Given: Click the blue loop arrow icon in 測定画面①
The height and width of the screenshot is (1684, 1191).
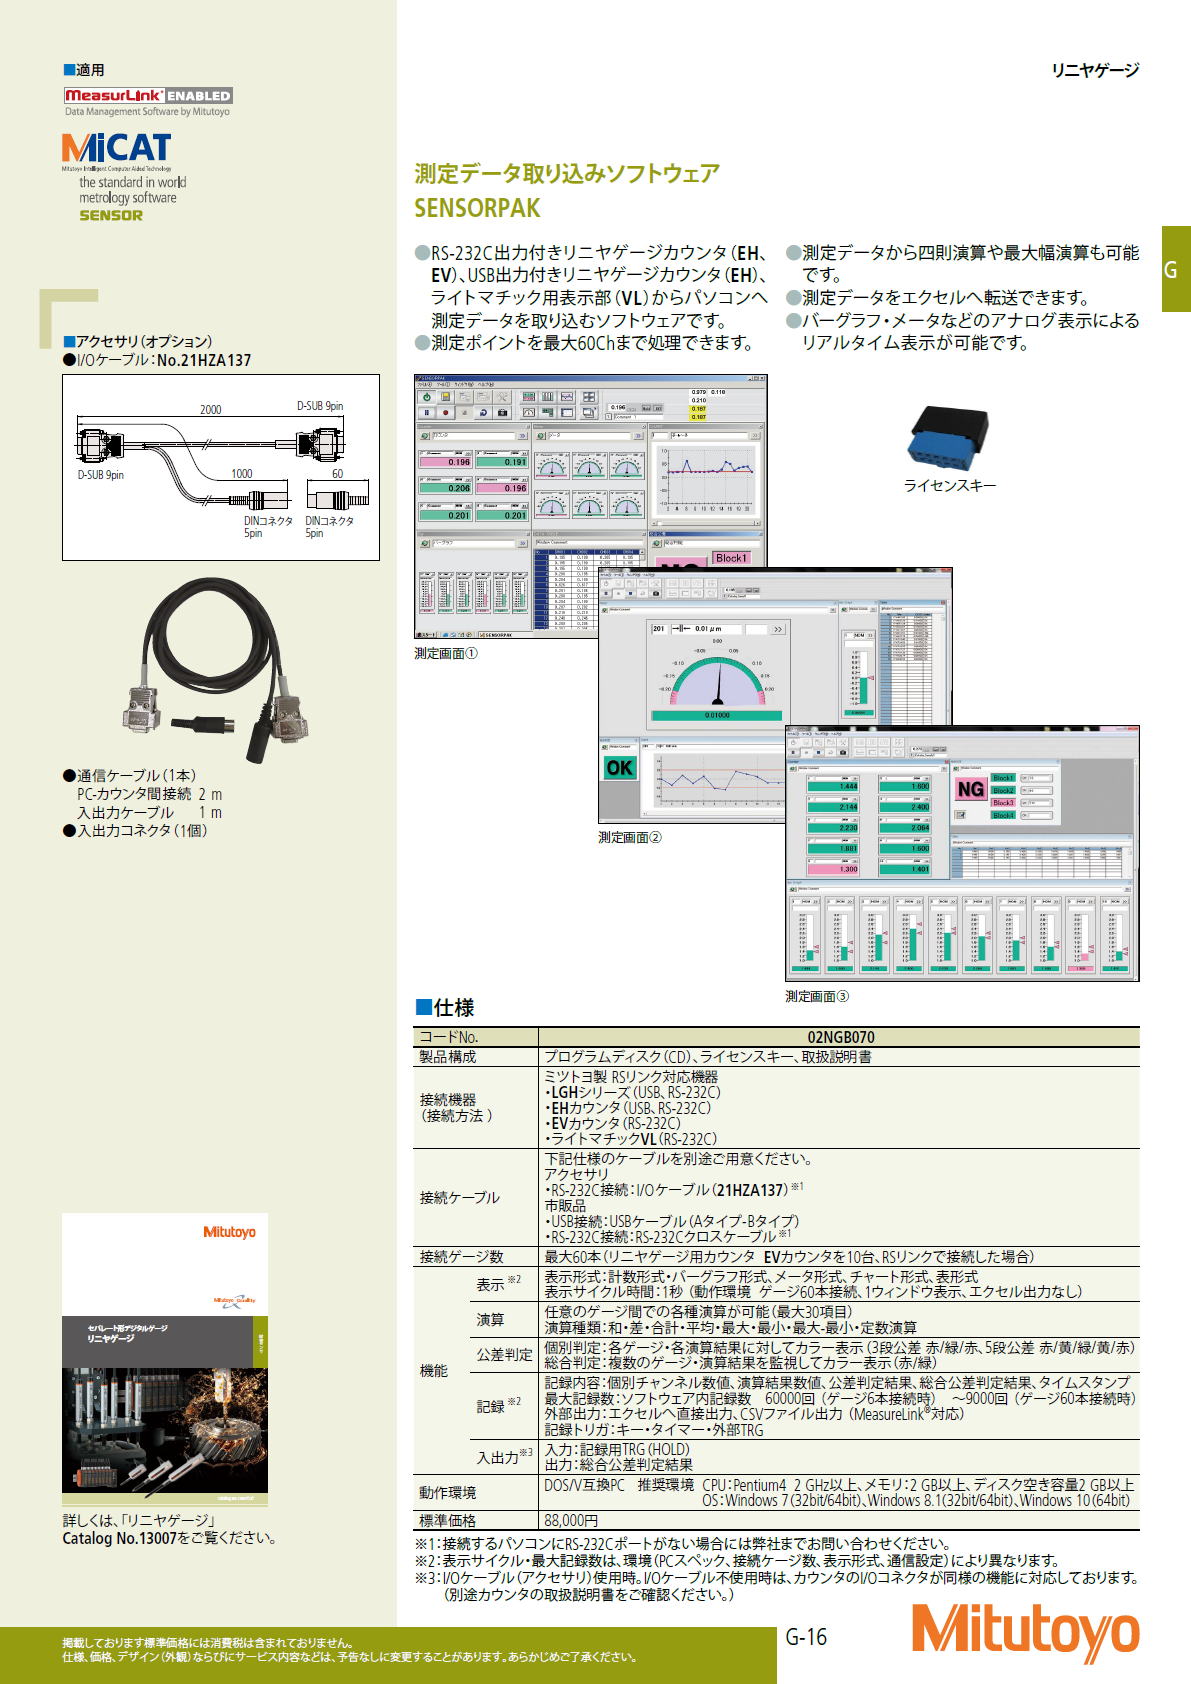Looking at the screenshot, I should [x=484, y=413].
